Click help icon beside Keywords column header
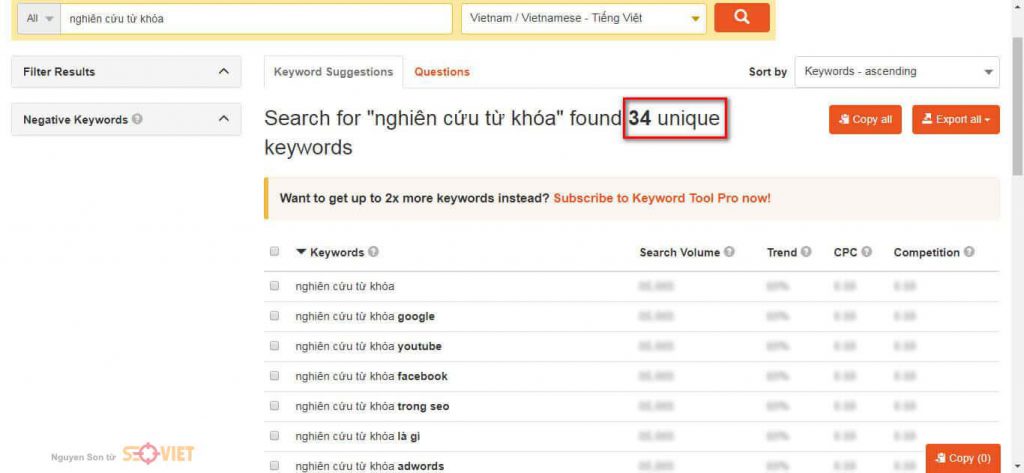1024x473 pixels. point(373,252)
